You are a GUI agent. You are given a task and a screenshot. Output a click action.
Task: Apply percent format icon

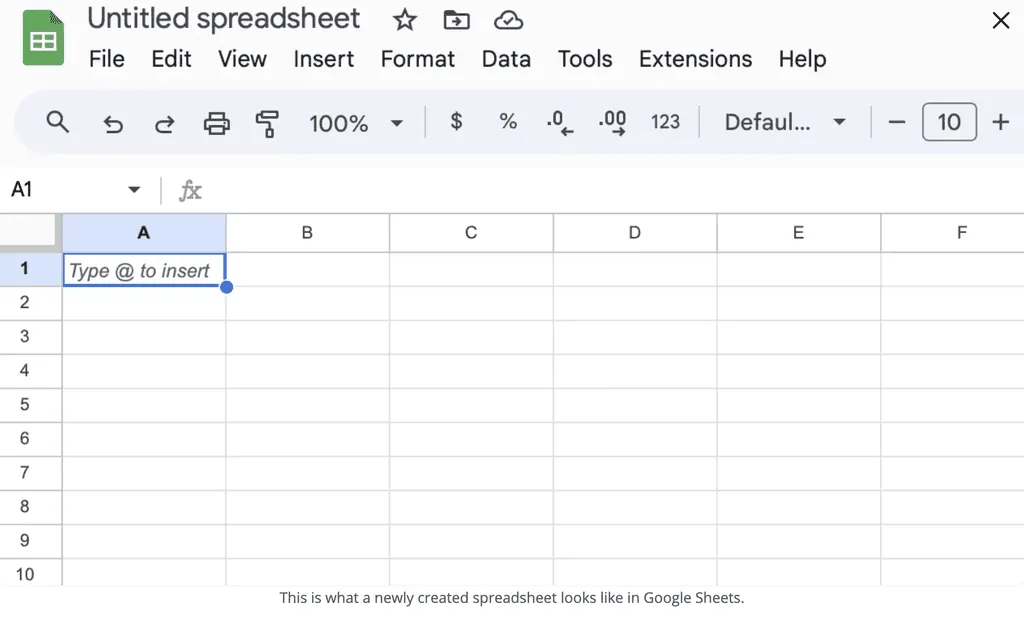click(508, 122)
